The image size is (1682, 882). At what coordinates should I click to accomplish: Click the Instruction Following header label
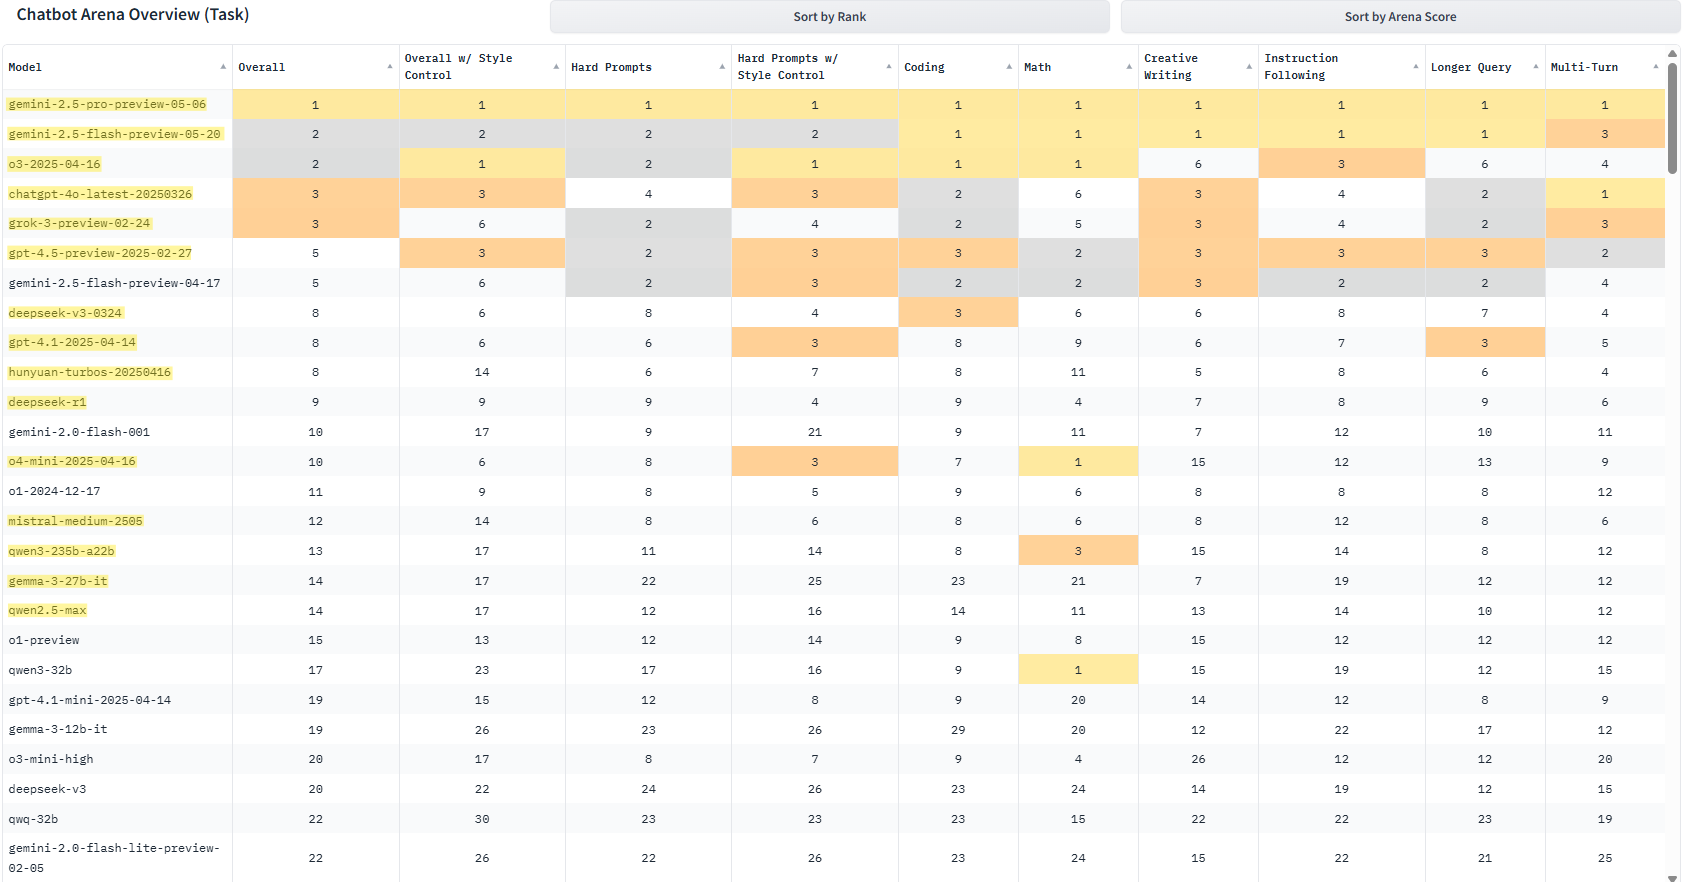pos(1301,67)
